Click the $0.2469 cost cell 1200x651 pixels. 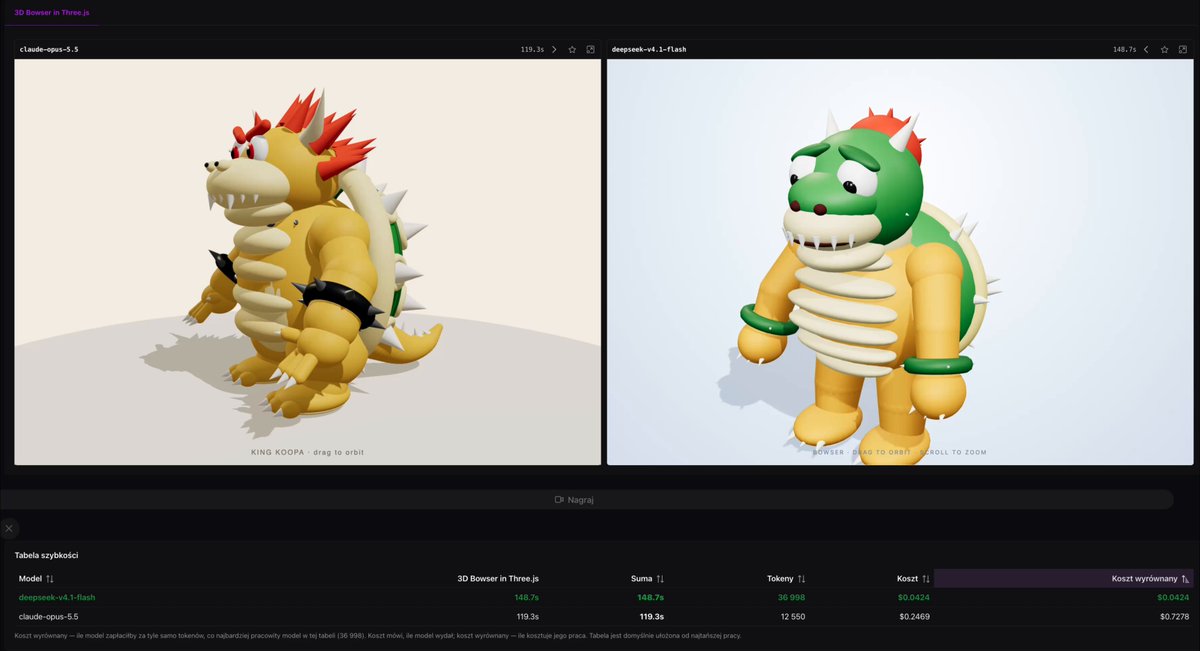[914, 616]
